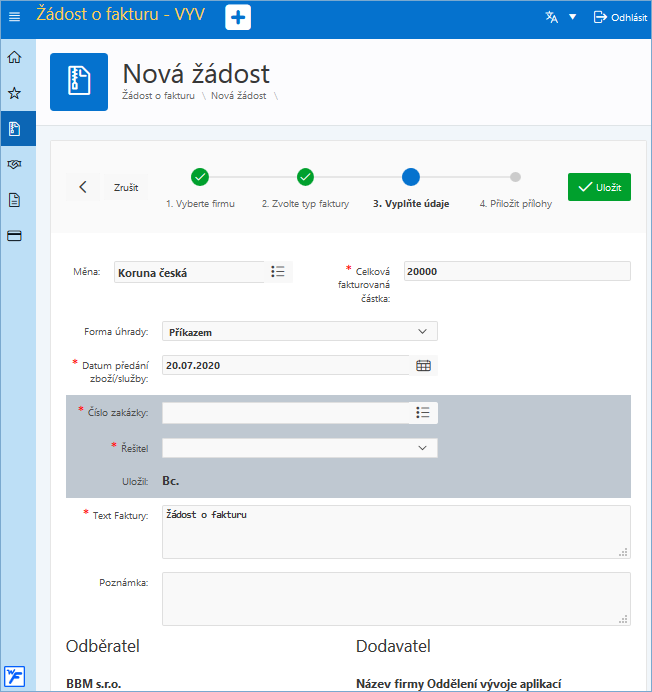652x692 pixels.
Task: Select wizard step 1 Vyberte firmu
Action: (200, 189)
